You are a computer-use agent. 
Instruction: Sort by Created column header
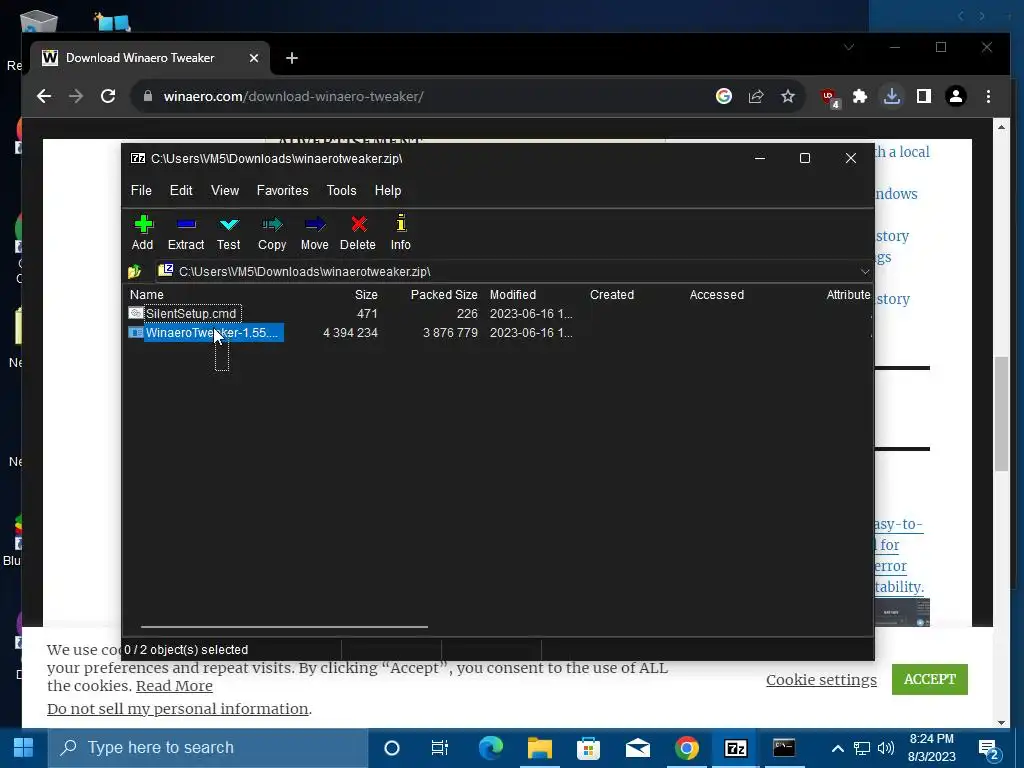pos(612,295)
